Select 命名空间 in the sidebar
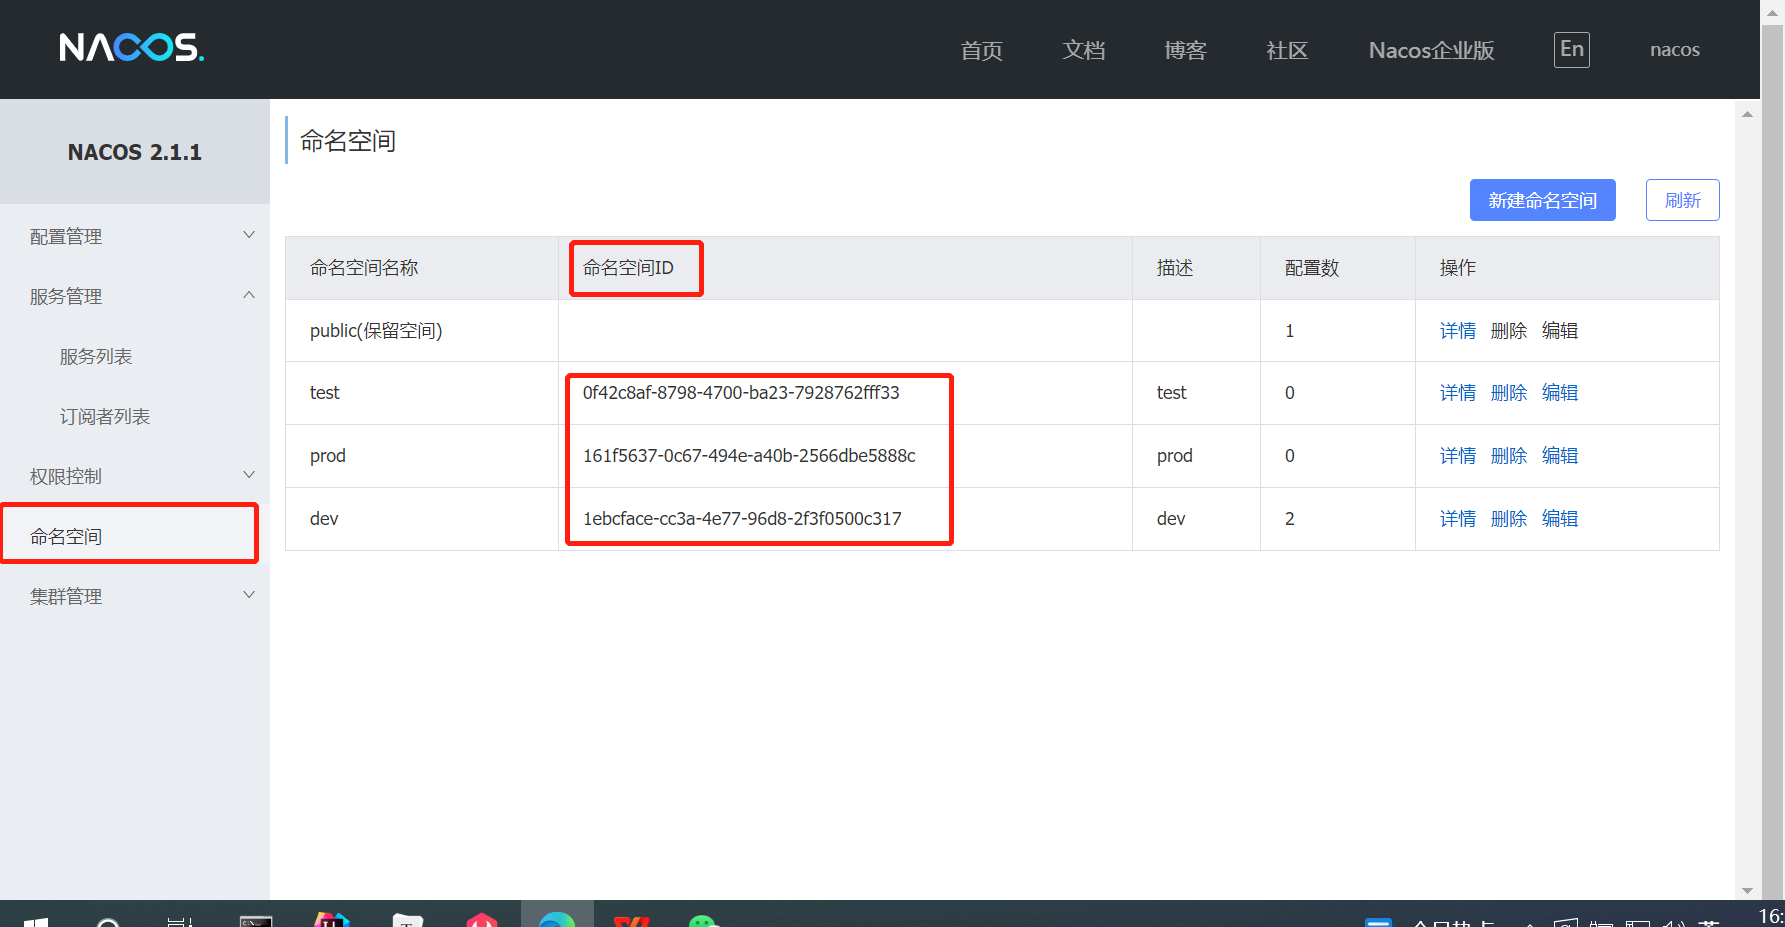1785x927 pixels. (66, 537)
